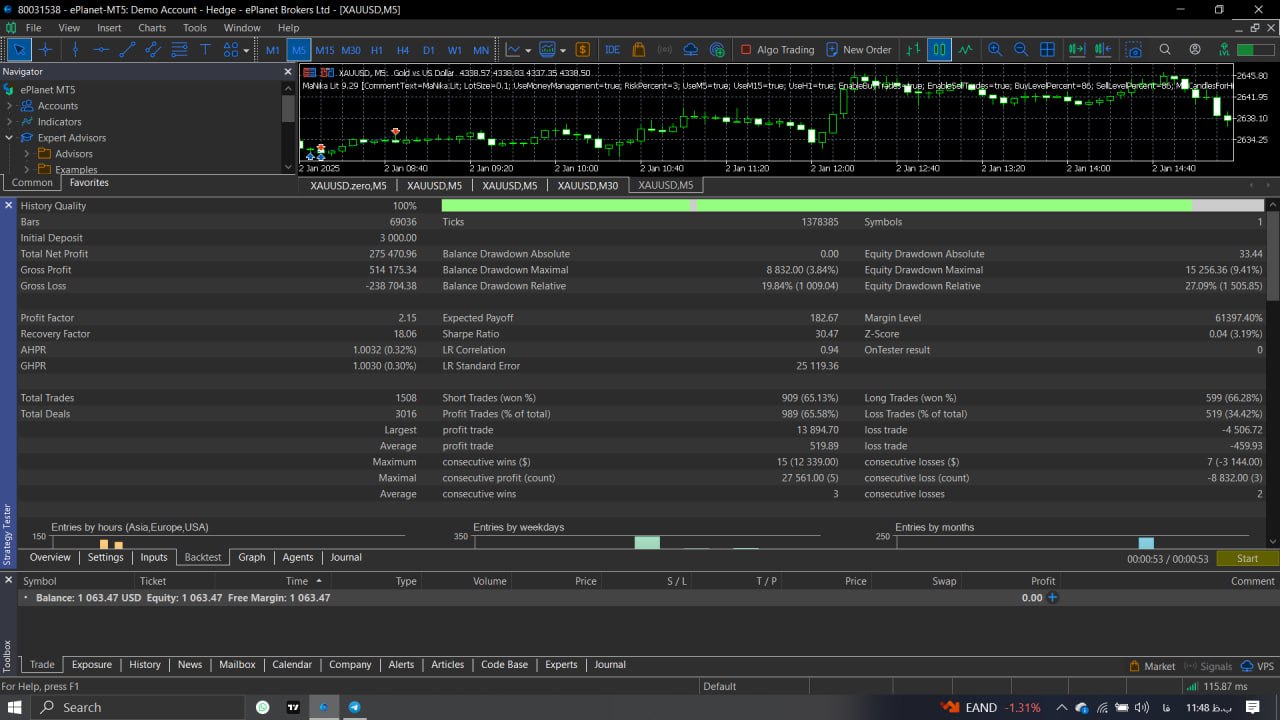Switch timeframe to M15
The height and width of the screenshot is (720, 1280).
click(x=325, y=50)
